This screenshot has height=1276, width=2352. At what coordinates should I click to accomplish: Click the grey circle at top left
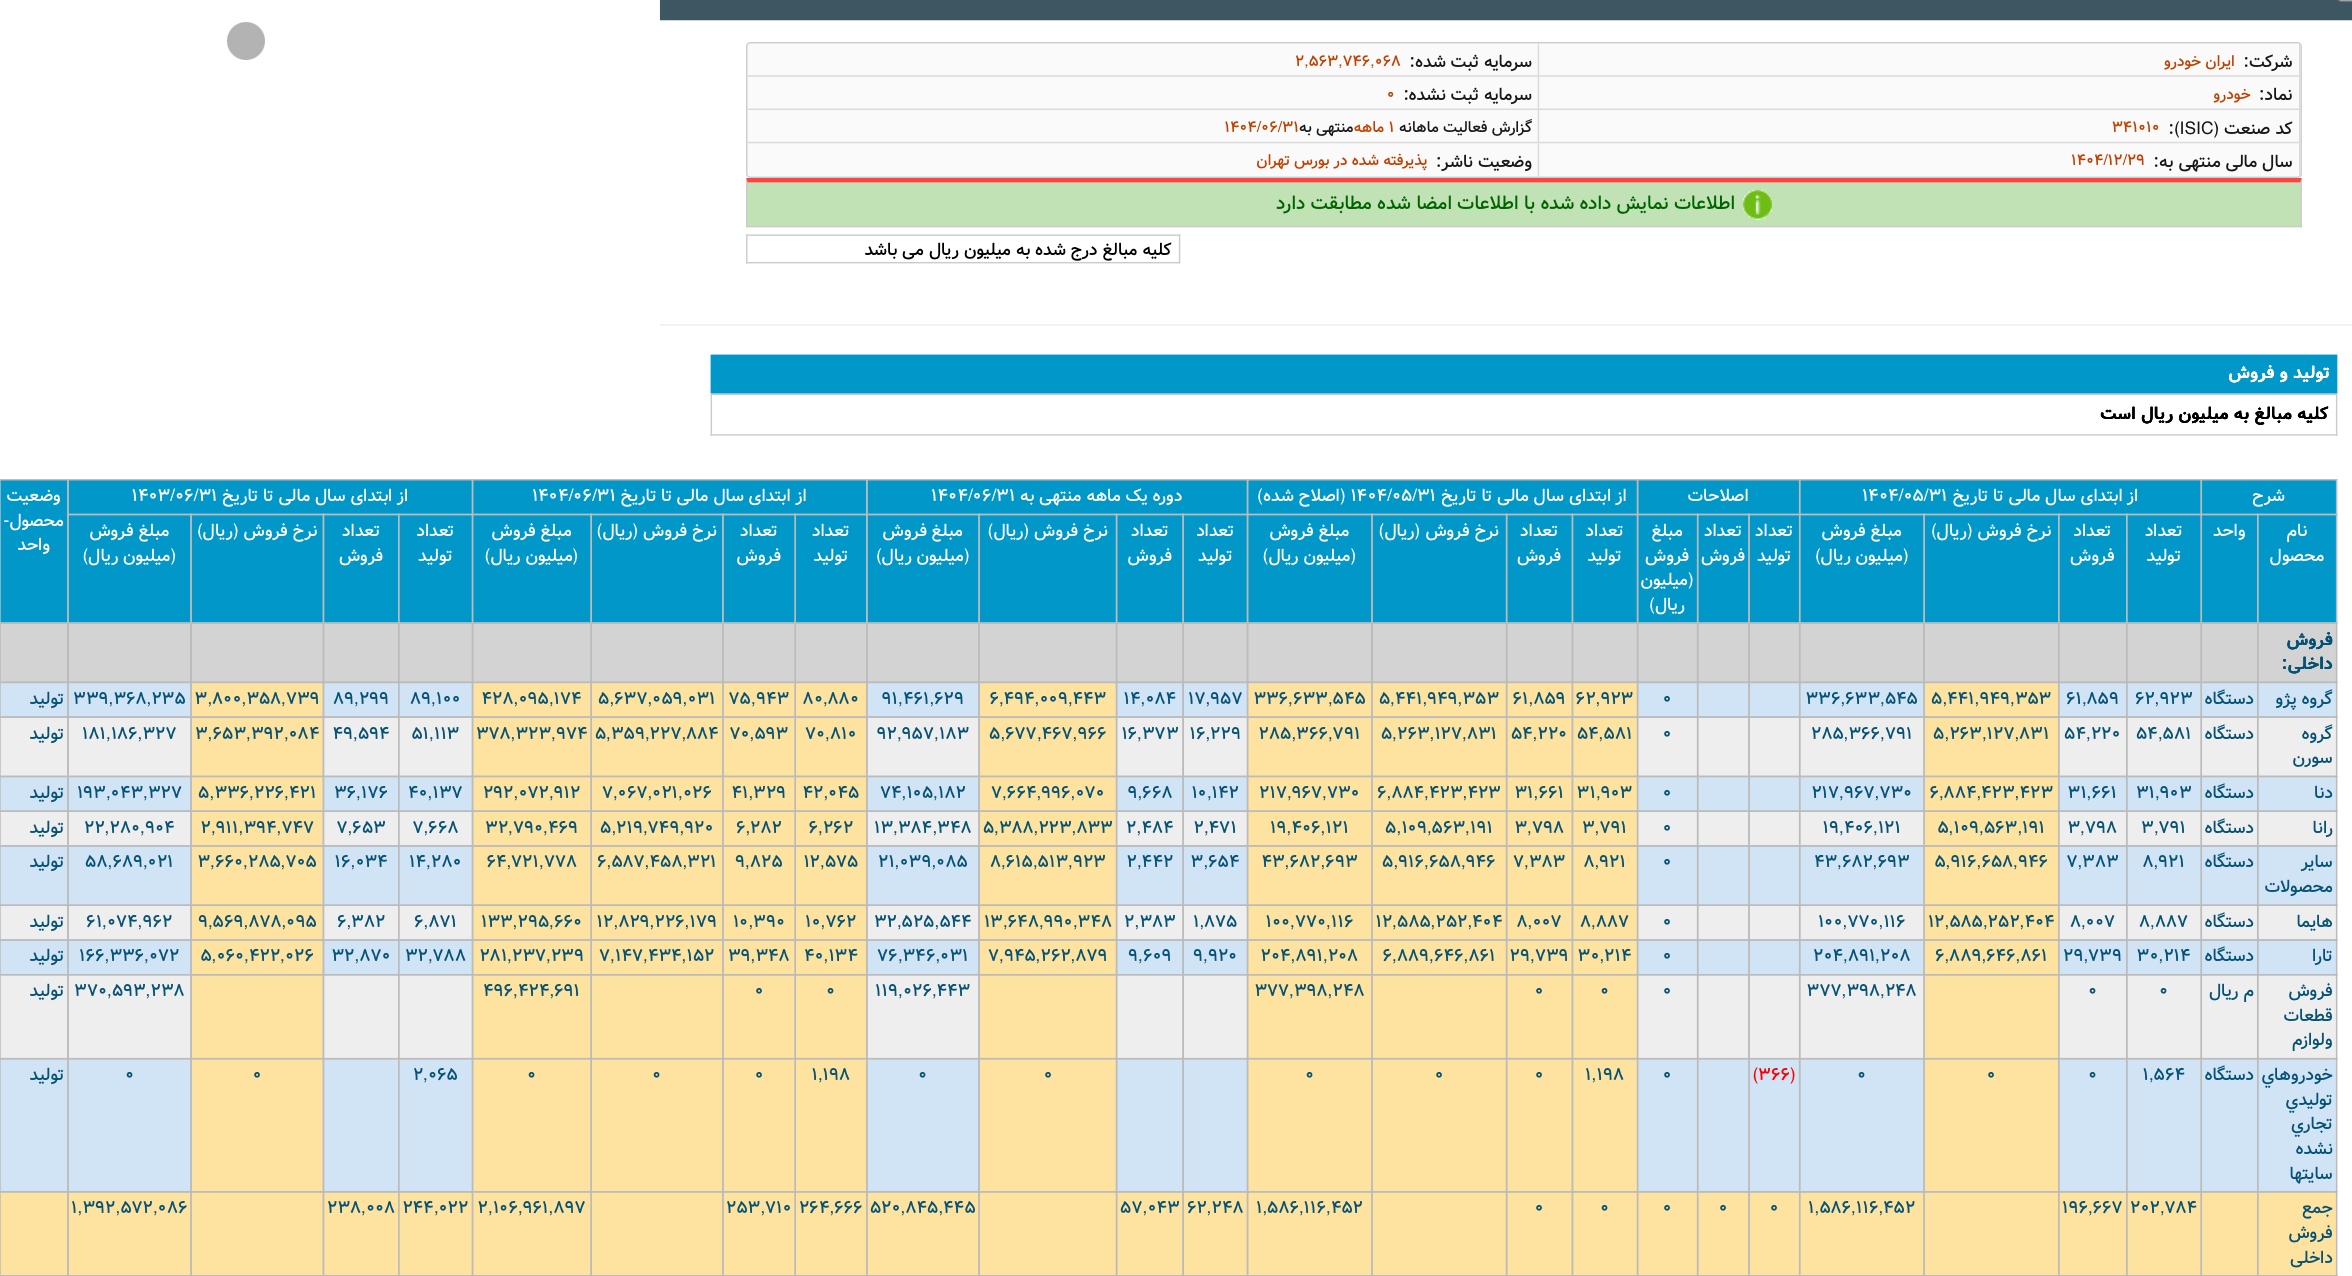coord(246,41)
